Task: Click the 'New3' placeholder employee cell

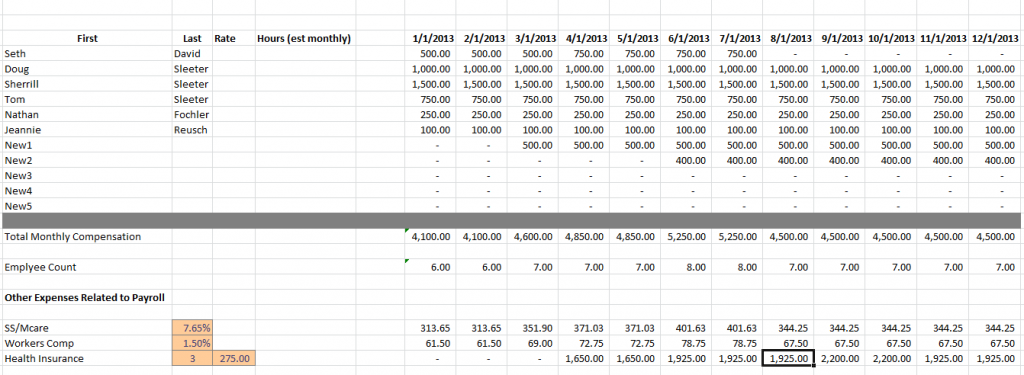Action: point(87,175)
